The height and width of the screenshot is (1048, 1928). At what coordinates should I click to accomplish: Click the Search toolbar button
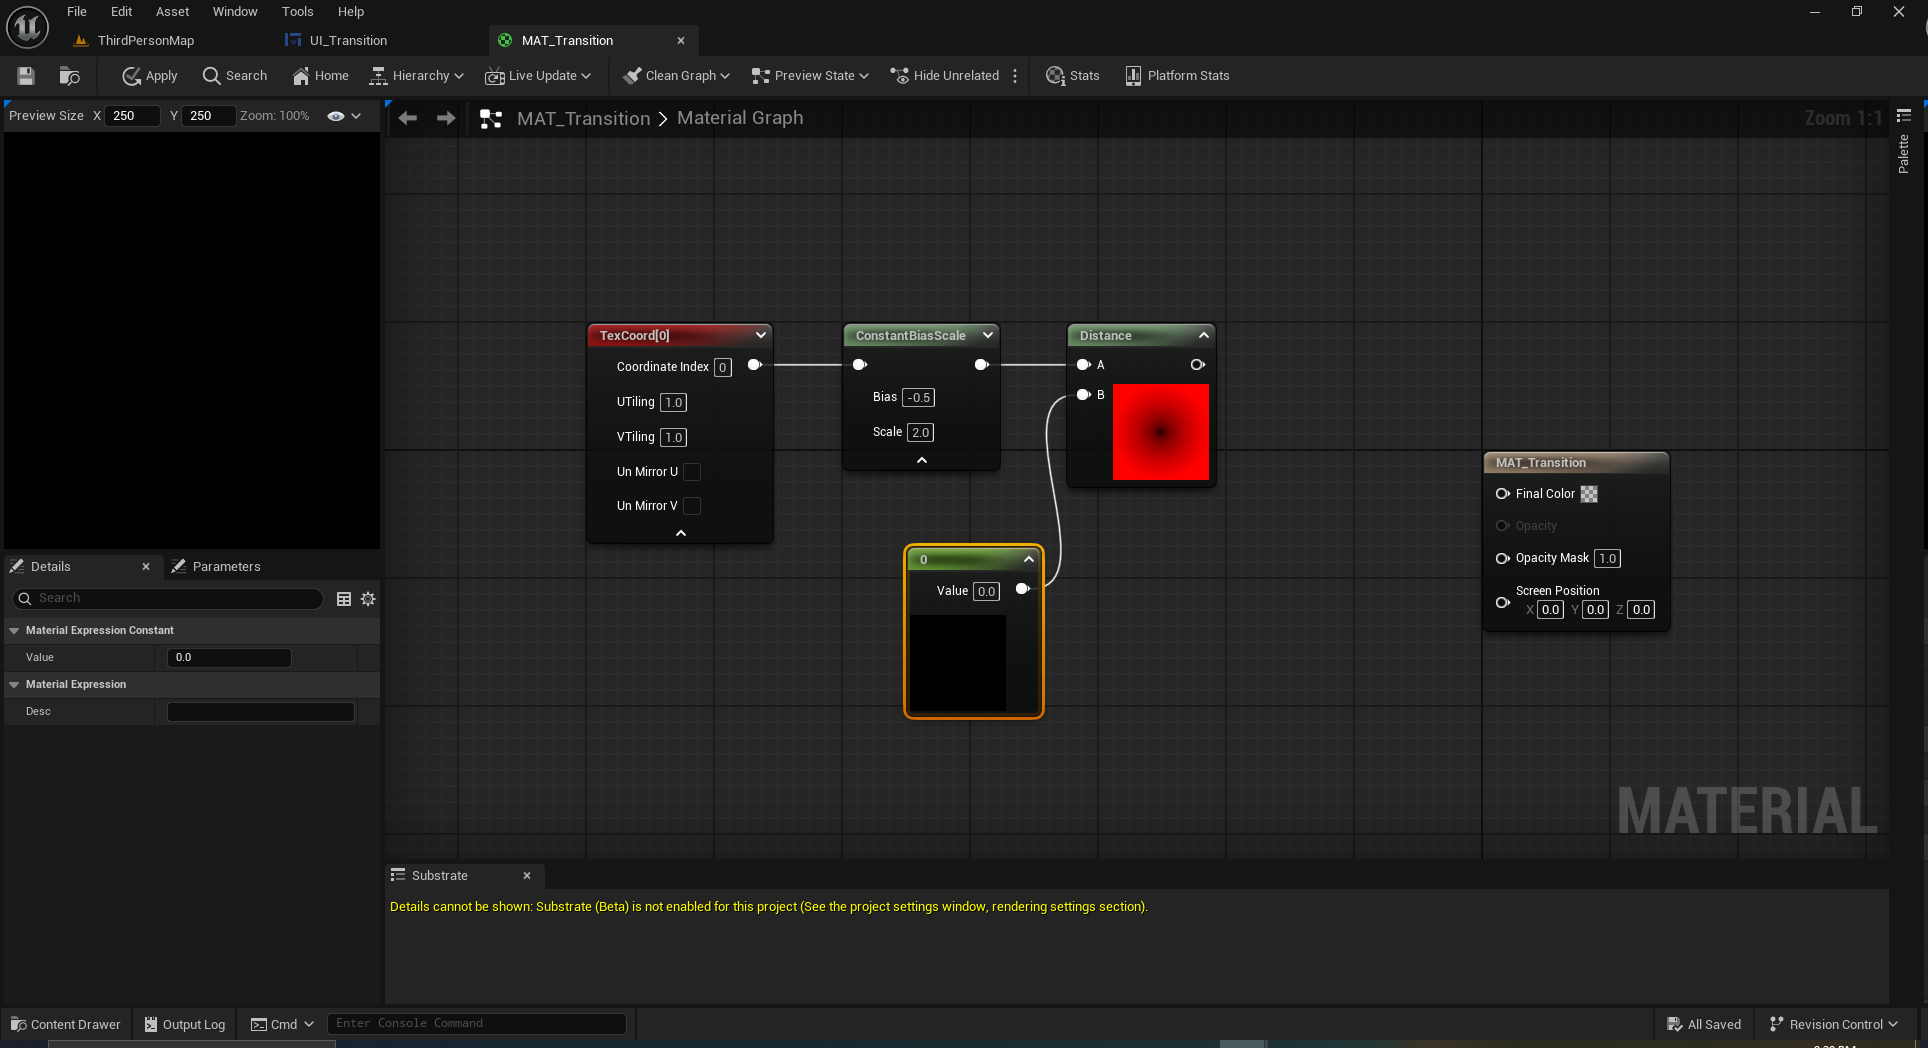coord(235,76)
